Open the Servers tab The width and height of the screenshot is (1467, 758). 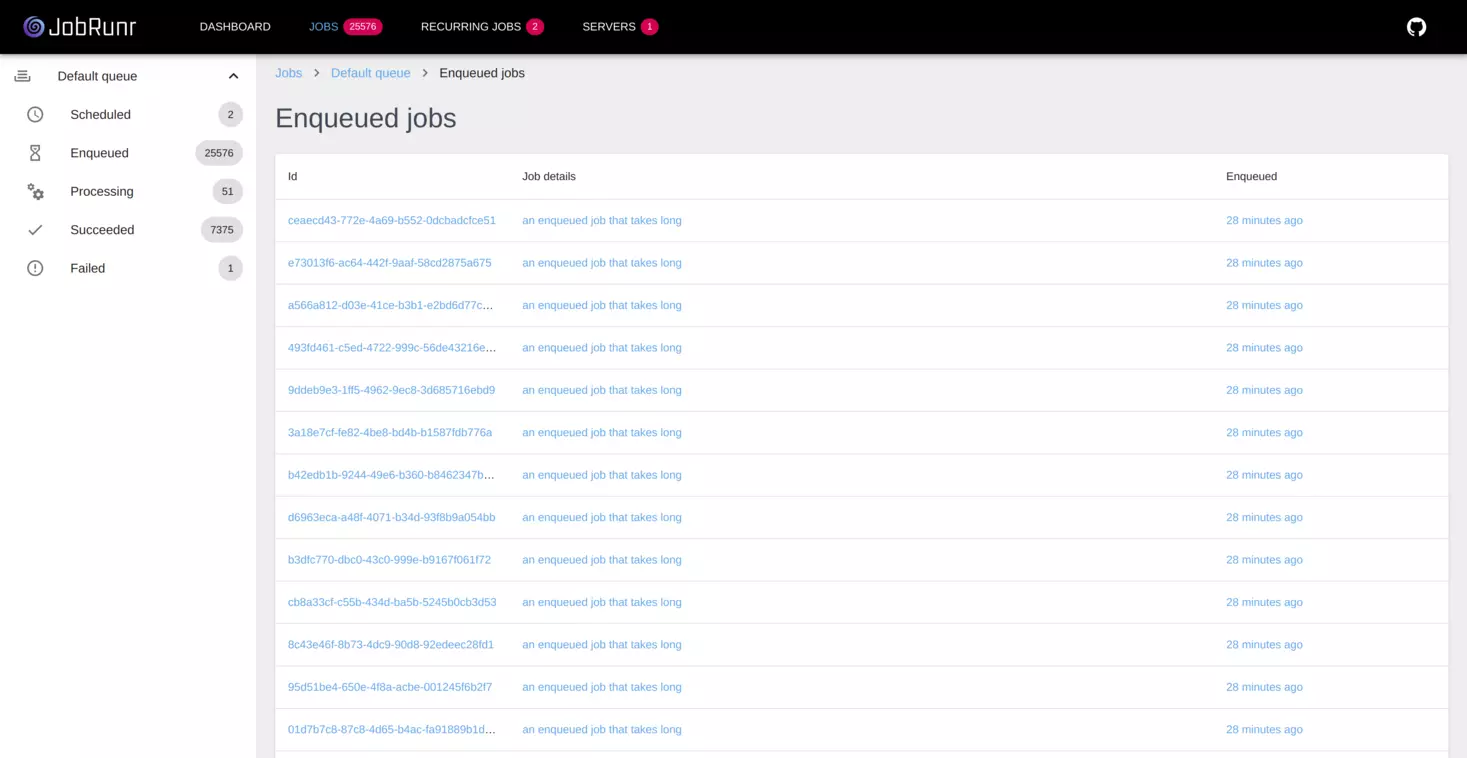coord(609,27)
